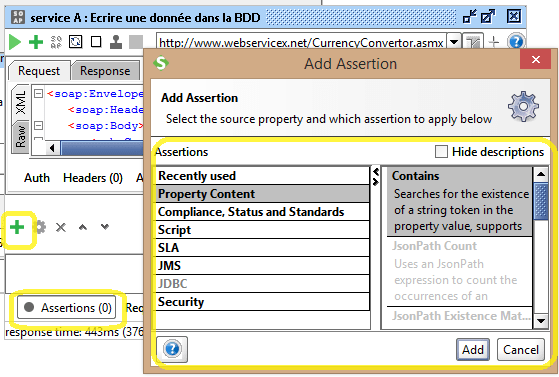
Task: Select the JMS assertion category
Action: coord(262,266)
